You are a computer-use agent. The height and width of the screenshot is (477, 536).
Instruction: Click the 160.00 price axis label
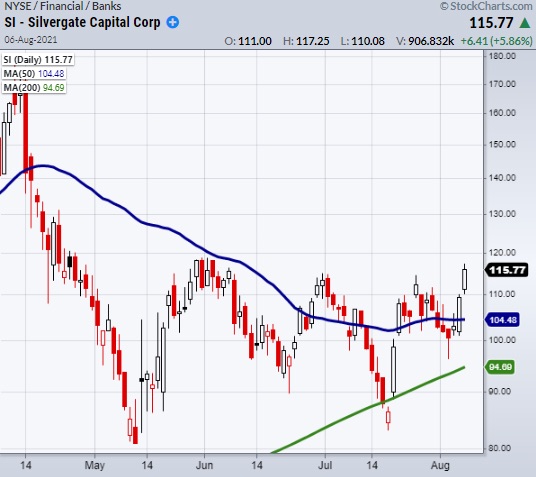point(502,113)
